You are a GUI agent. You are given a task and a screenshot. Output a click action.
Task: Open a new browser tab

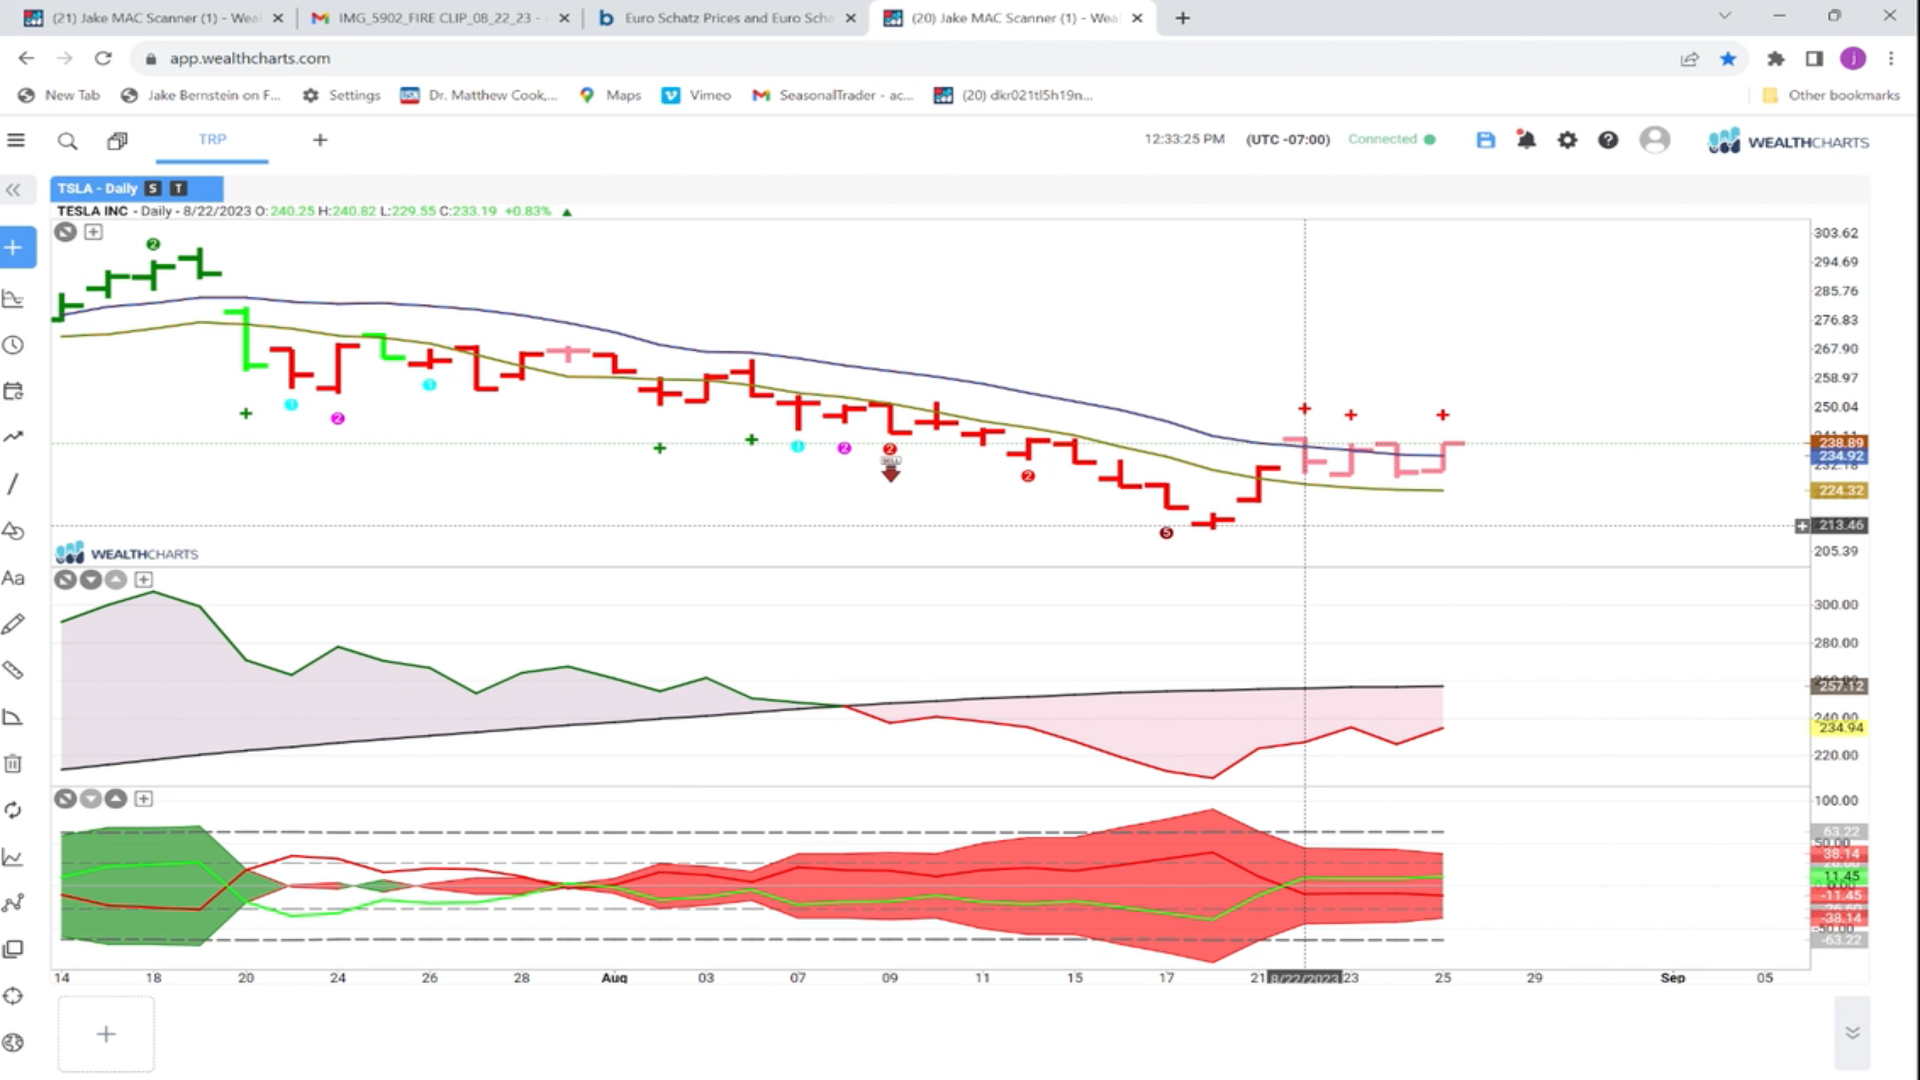click(x=1182, y=18)
